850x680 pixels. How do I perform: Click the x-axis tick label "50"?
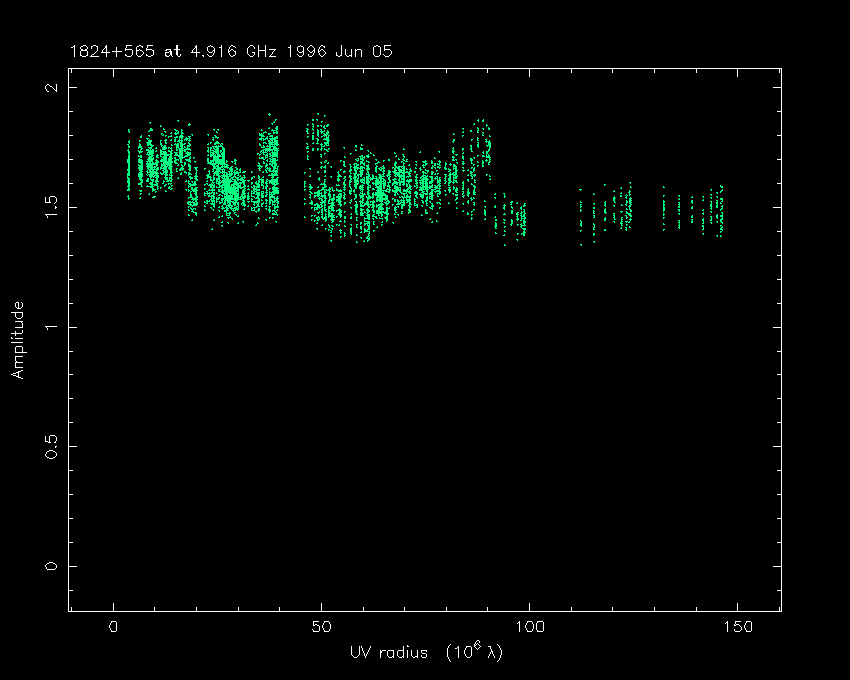click(321, 627)
